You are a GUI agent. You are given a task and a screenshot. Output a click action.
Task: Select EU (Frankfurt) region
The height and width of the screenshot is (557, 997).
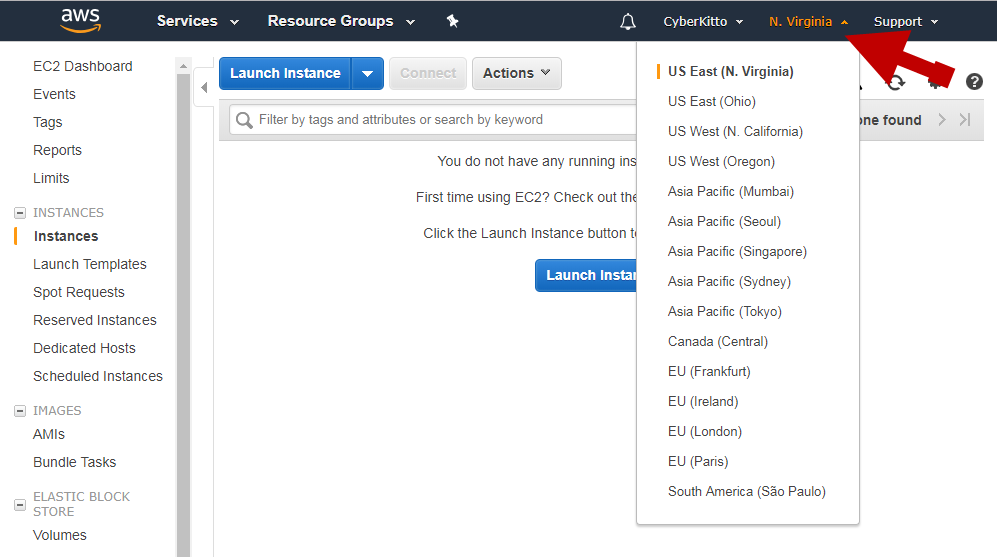click(x=709, y=371)
